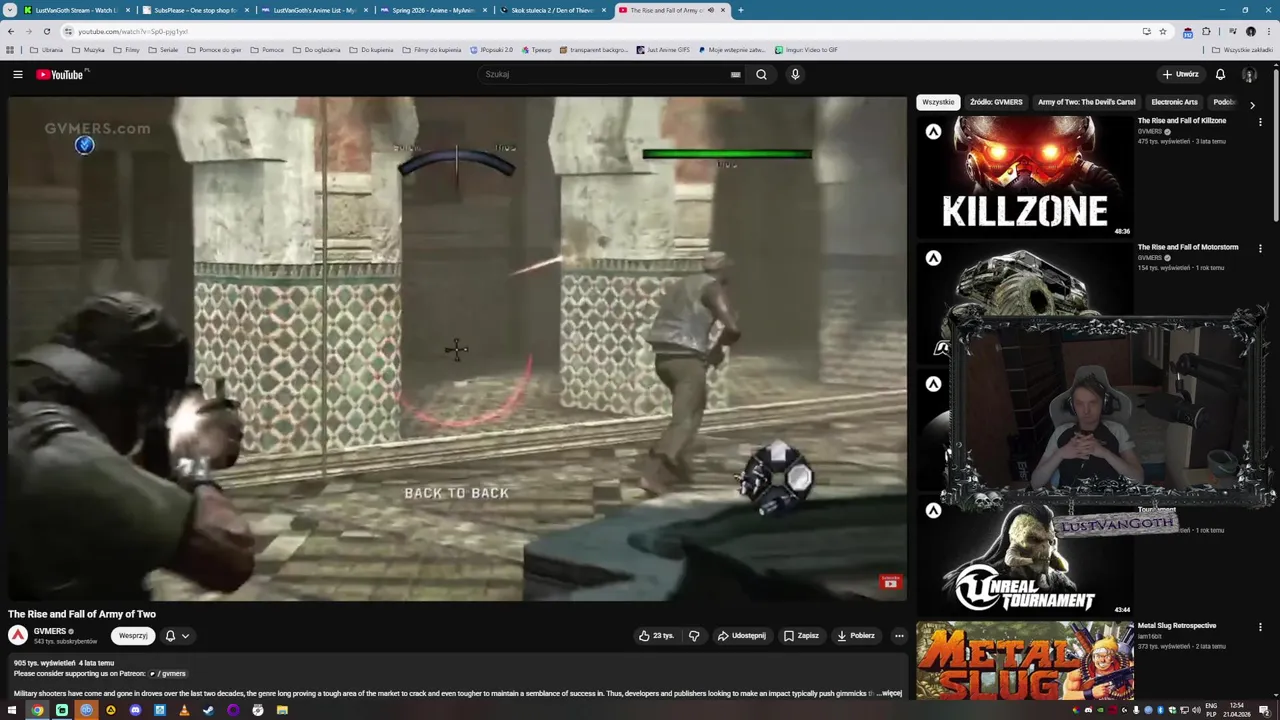Open Just Anime GIFS bookmark
The width and height of the screenshot is (1280, 720).
pyautogui.click(x=663, y=50)
